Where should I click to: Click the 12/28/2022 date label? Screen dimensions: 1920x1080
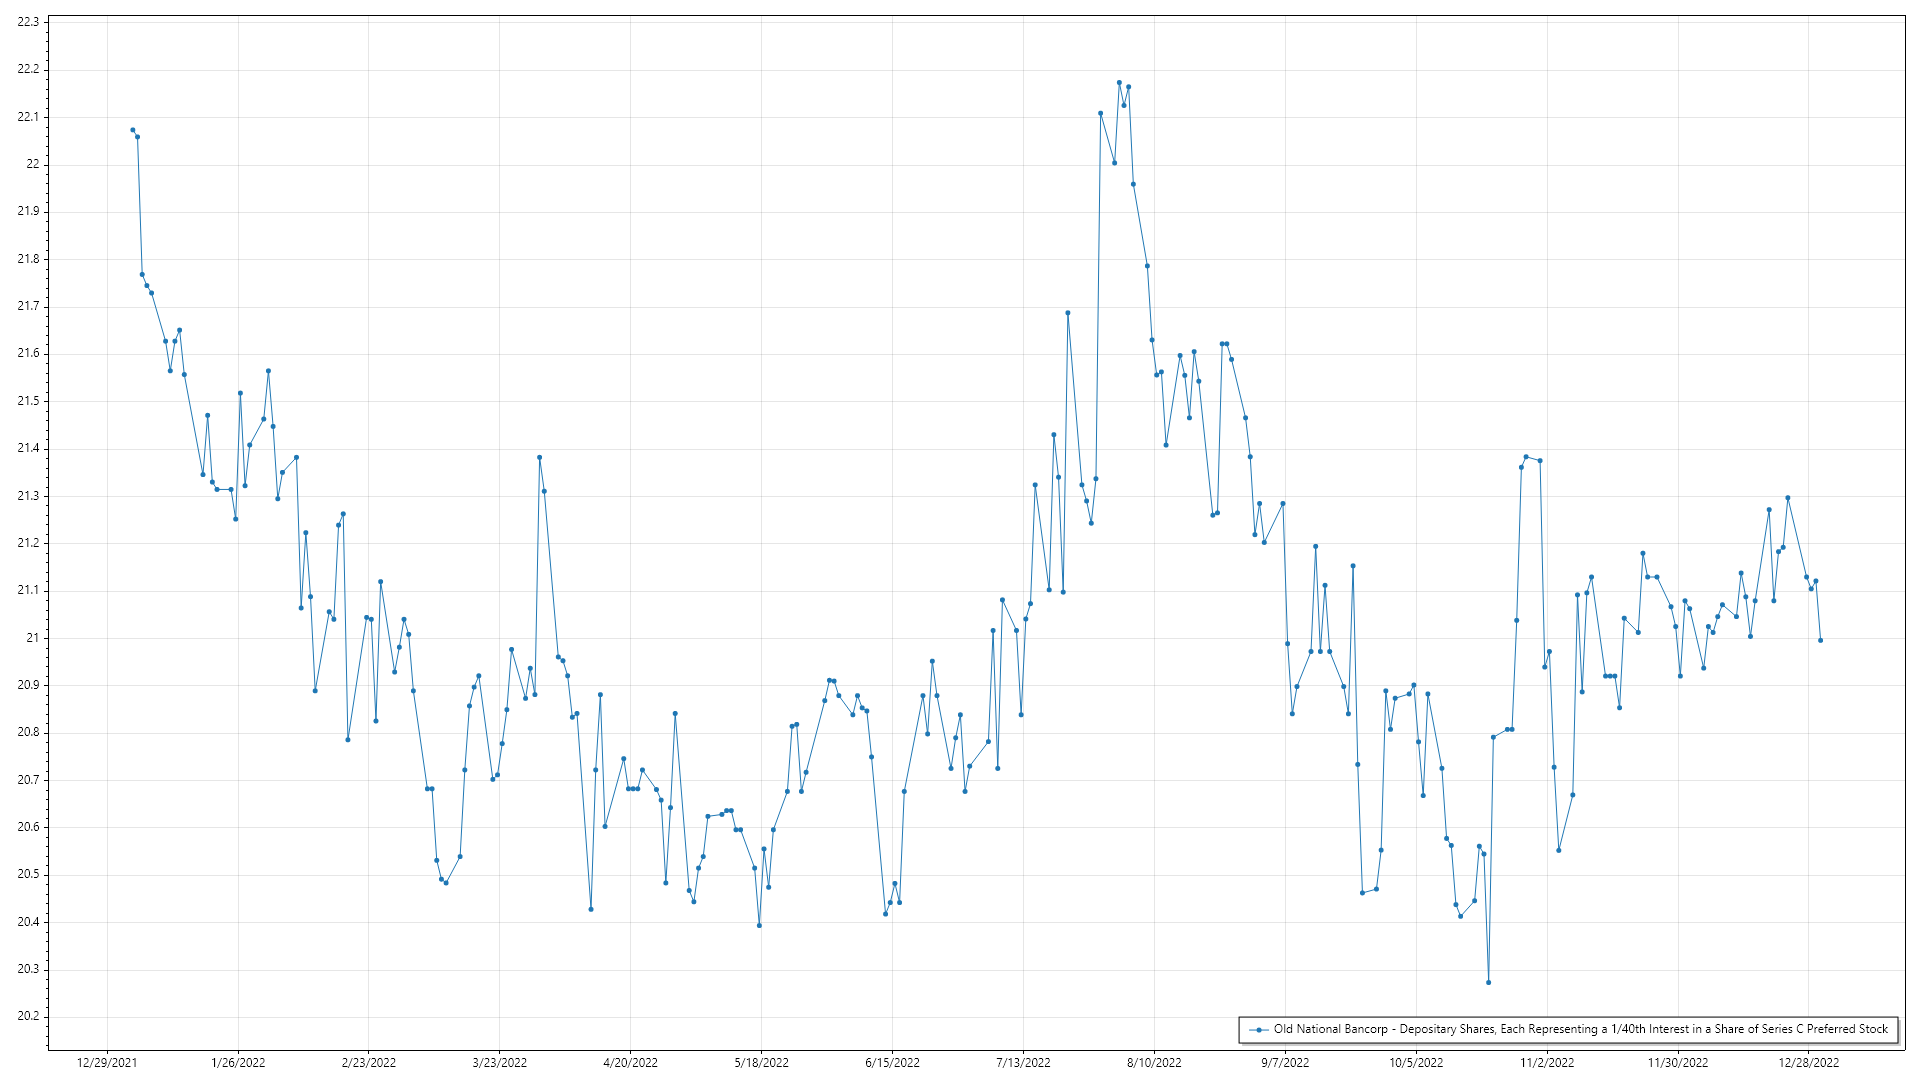point(1808,1062)
